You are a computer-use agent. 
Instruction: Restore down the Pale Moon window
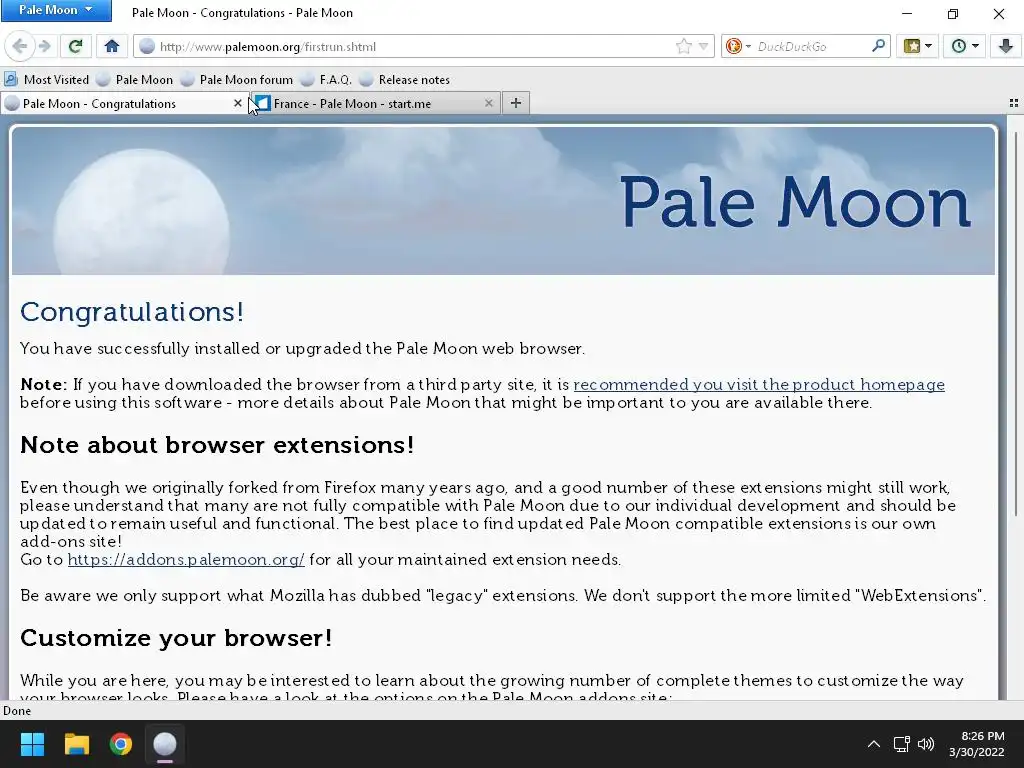pos(953,13)
